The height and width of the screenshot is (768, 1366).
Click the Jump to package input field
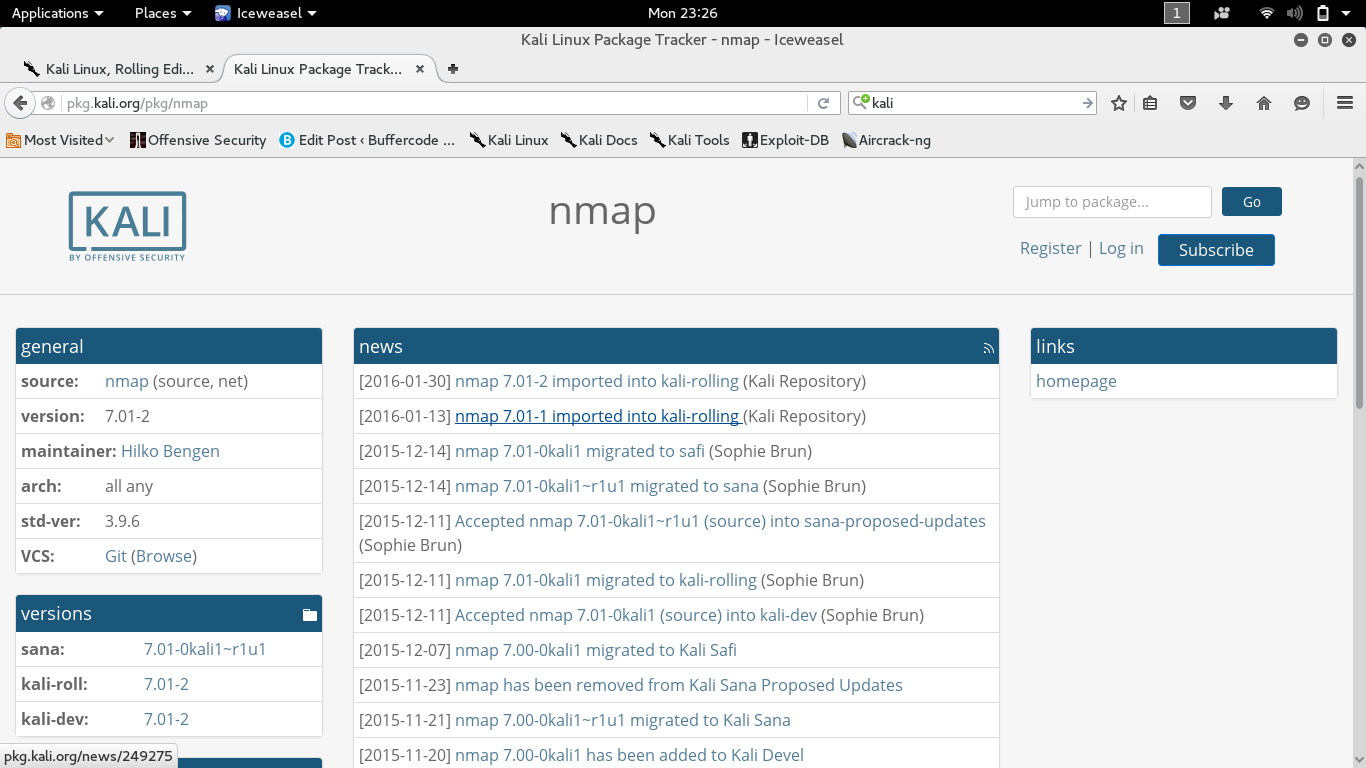click(1112, 202)
